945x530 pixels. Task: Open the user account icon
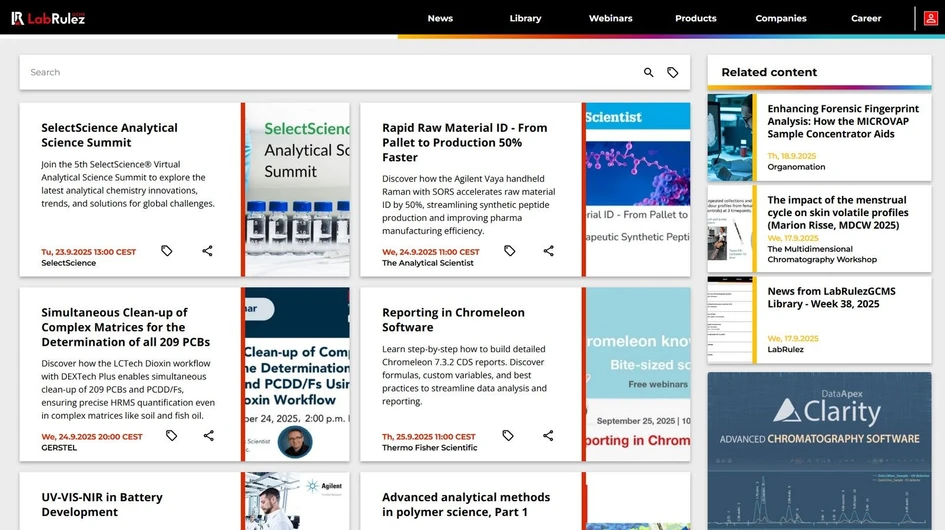[931, 18]
